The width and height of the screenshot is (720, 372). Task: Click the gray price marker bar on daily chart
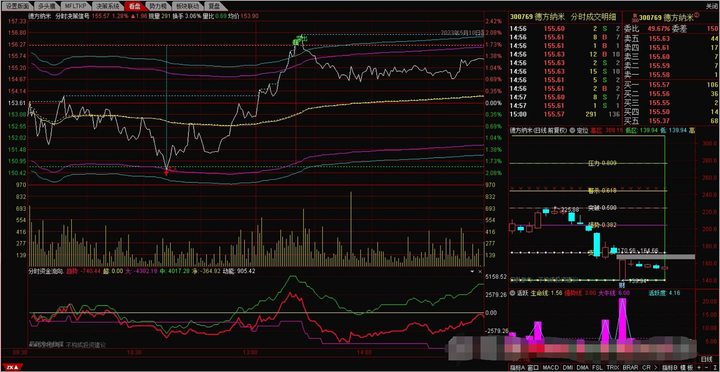pos(656,257)
